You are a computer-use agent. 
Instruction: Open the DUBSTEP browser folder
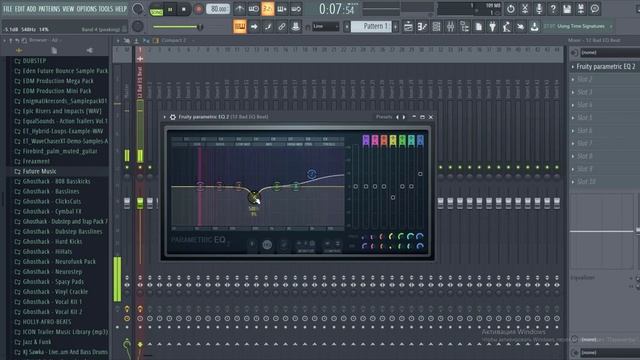(34, 61)
